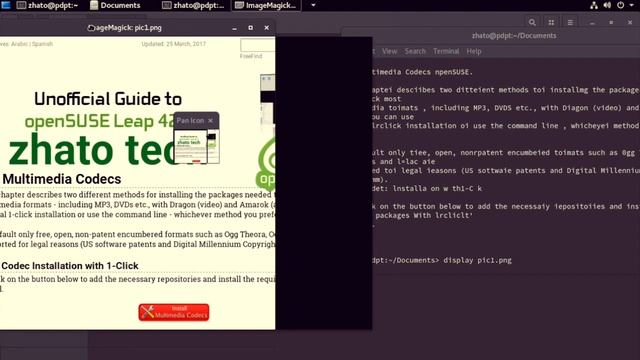Open View menu in terminal window
Viewport: 640px width, 360px height.
389,51
